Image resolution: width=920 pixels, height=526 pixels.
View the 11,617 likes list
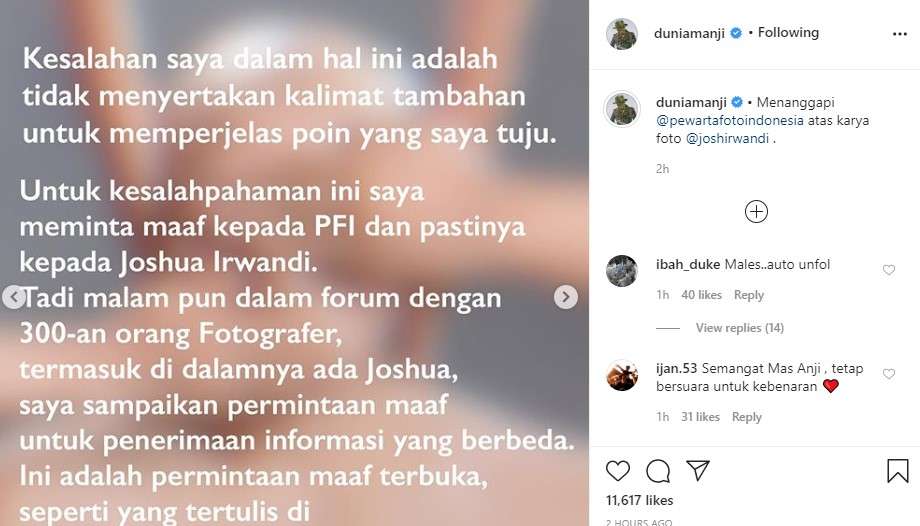coord(640,500)
